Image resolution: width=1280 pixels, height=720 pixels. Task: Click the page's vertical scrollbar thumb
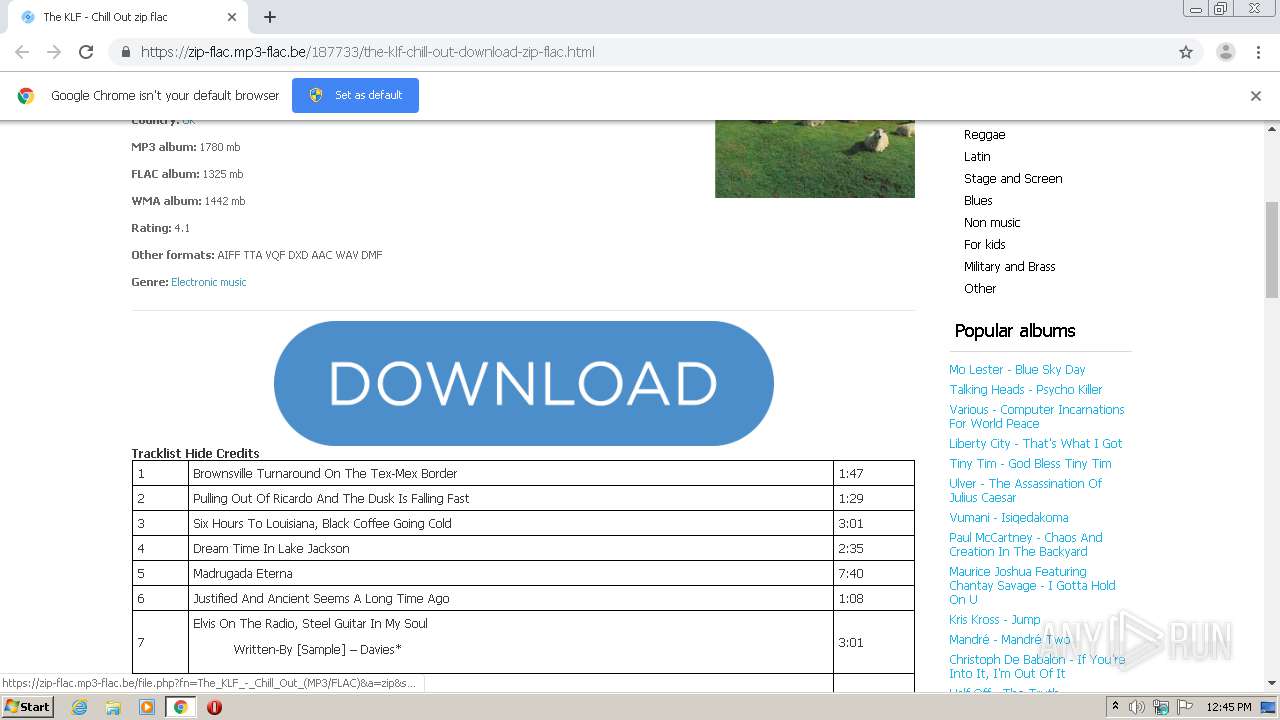click(1272, 249)
